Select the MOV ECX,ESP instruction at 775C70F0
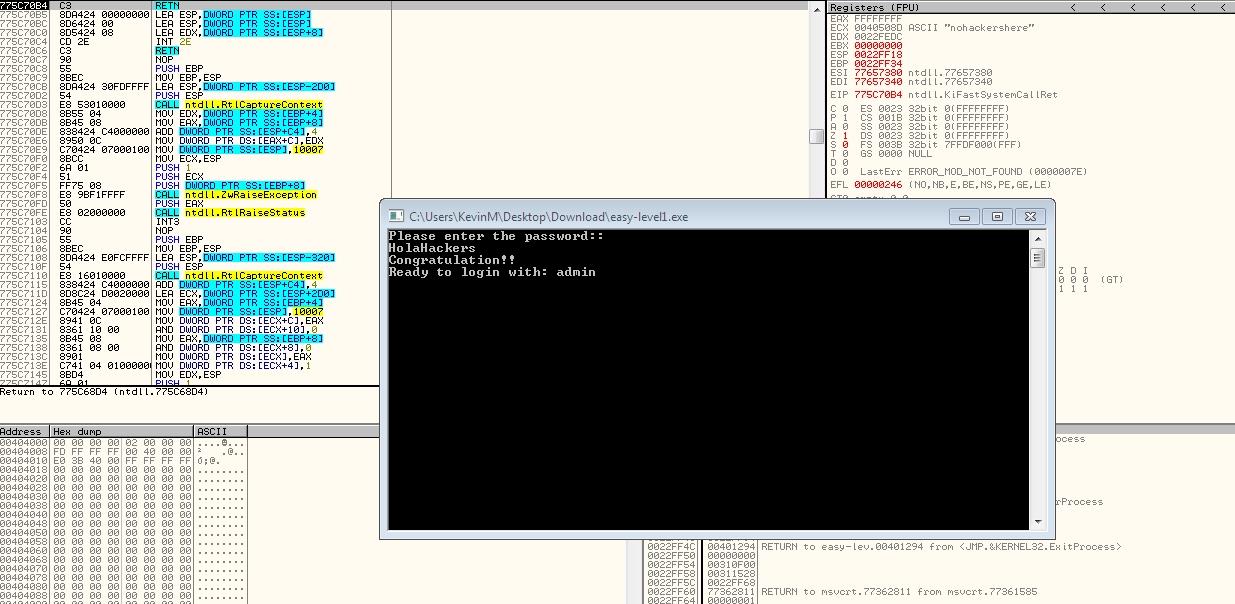1235x604 pixels. [188, 159]
